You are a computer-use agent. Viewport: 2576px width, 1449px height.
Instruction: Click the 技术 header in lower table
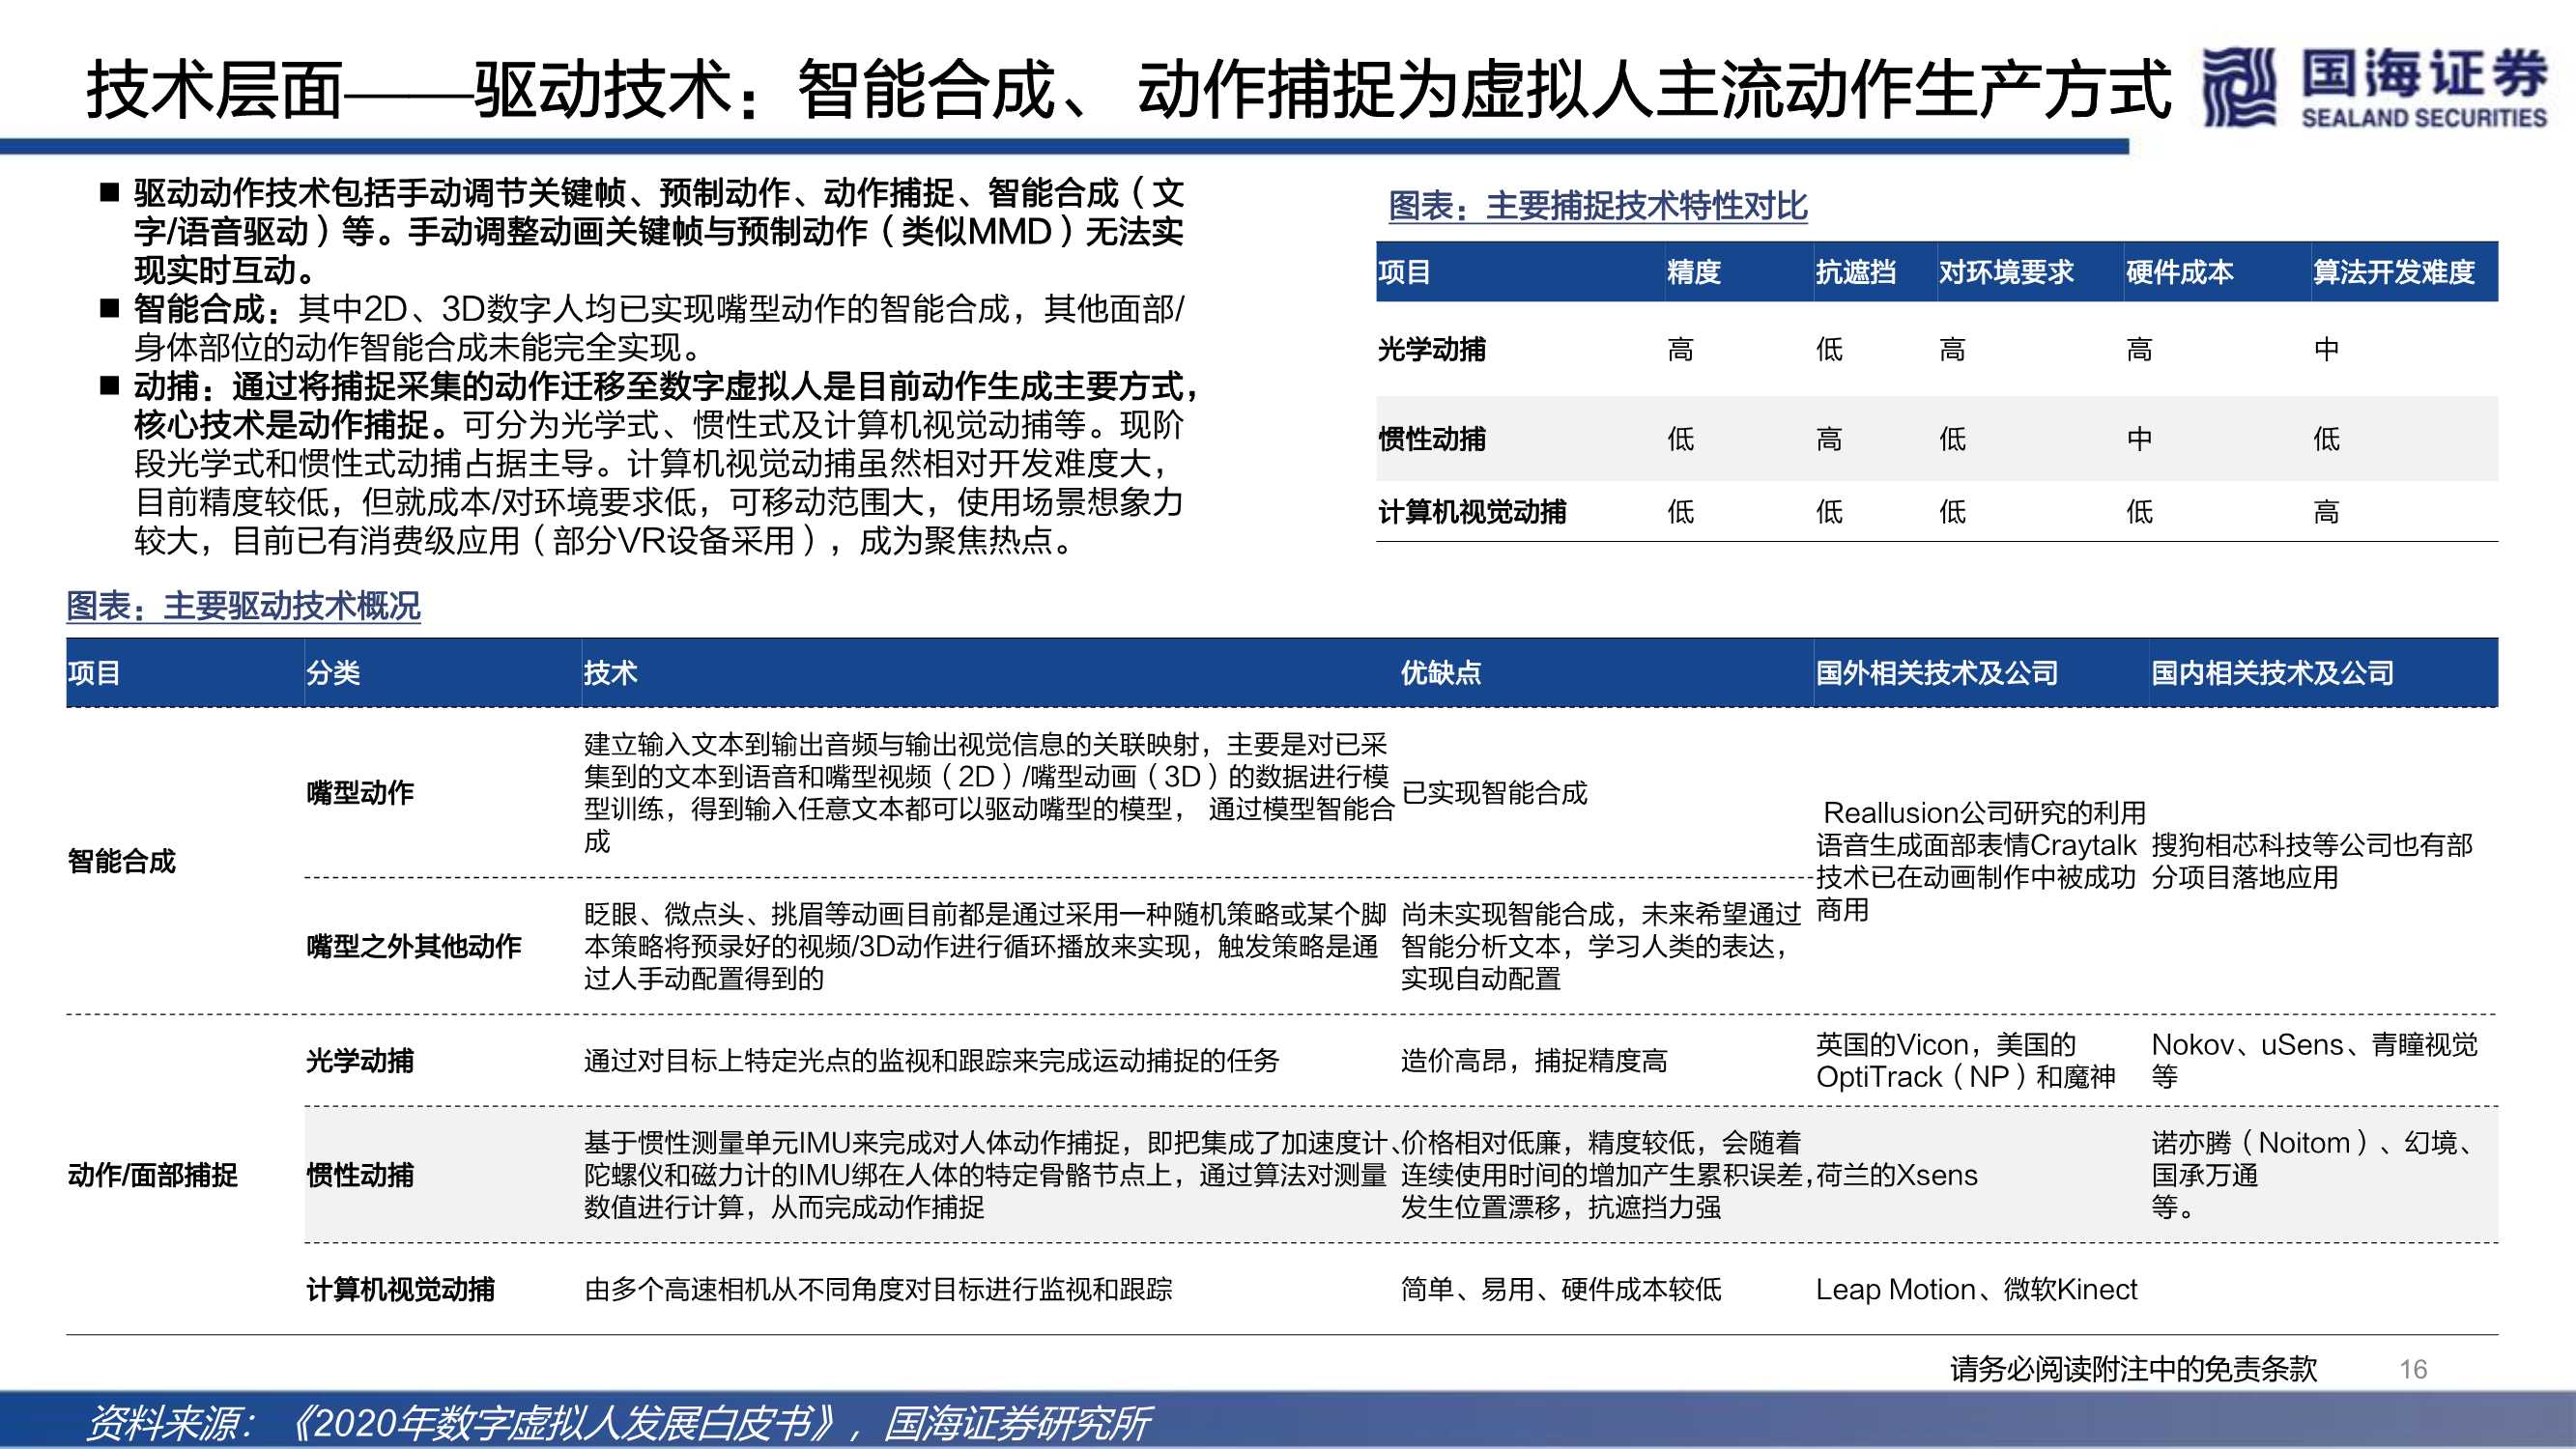point(610,673)
